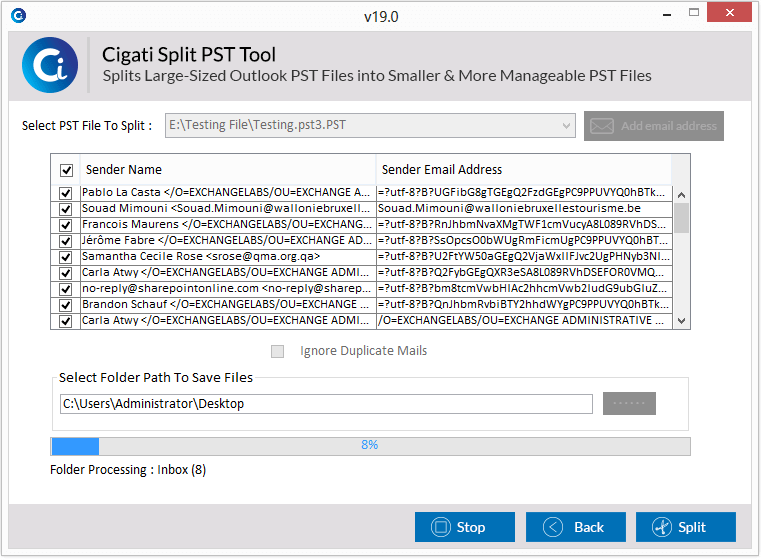
Task: Click the sender list scrollbar thumb
Action: tap(681, 218)
